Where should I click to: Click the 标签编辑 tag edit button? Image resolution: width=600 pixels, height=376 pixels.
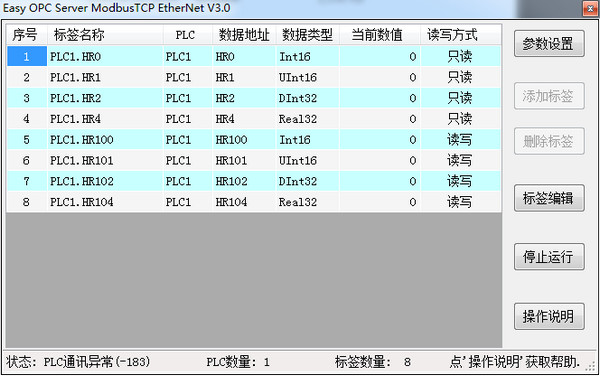(x=549, y=198)
